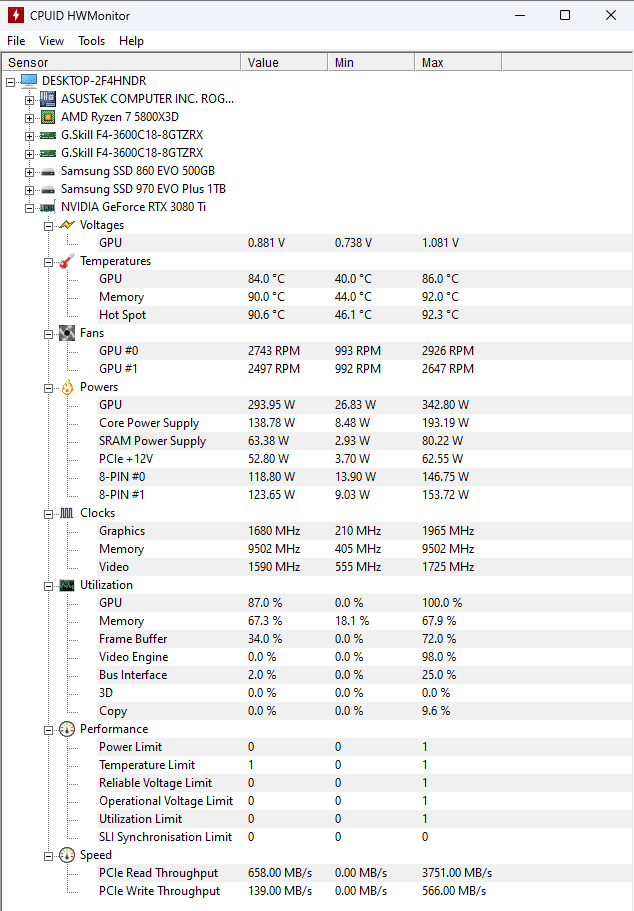This screenshot has width=634, height=911.
Task: Collapse the Performance group
Action: pyautogui.click(x=48, y=730)
